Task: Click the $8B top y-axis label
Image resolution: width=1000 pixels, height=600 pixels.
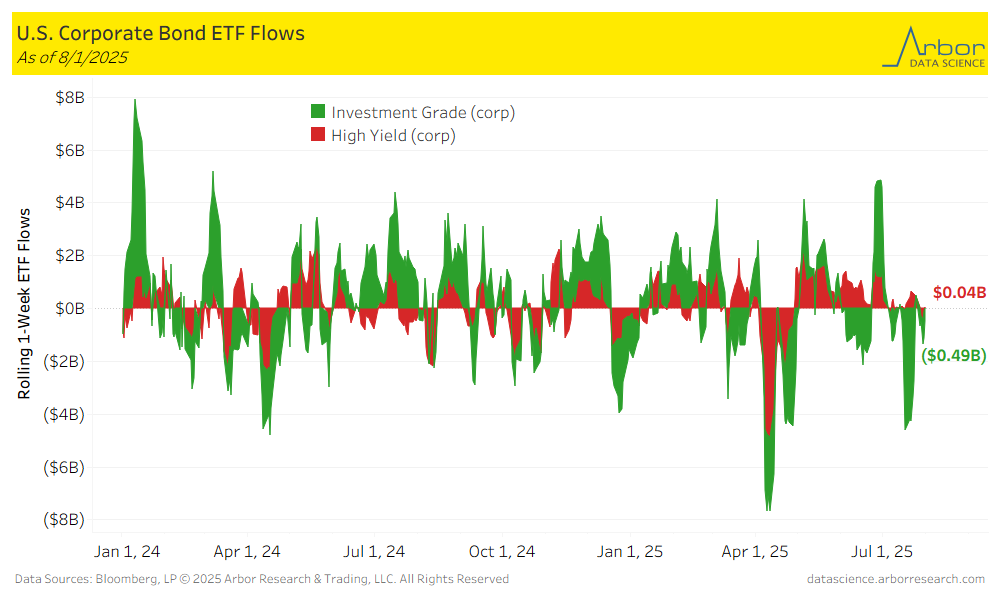Action: tap(72, 97)
